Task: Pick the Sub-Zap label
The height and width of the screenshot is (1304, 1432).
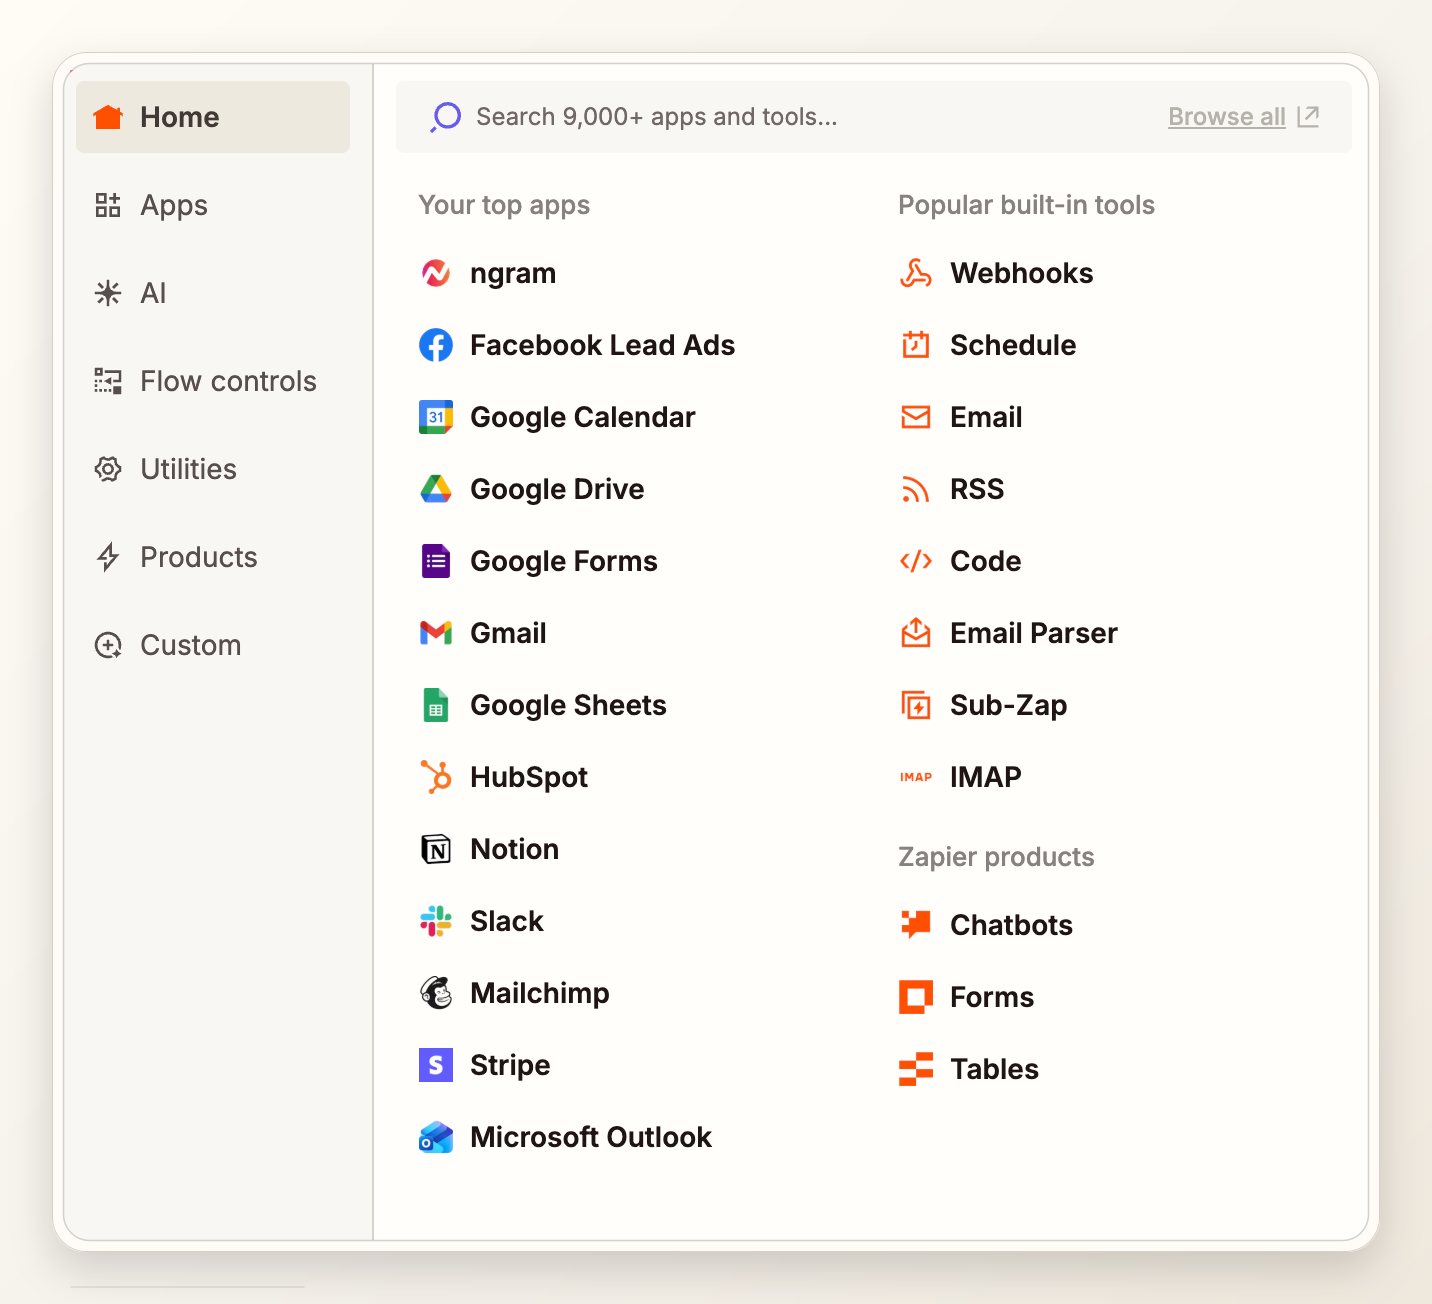Action: point(1009,705)
